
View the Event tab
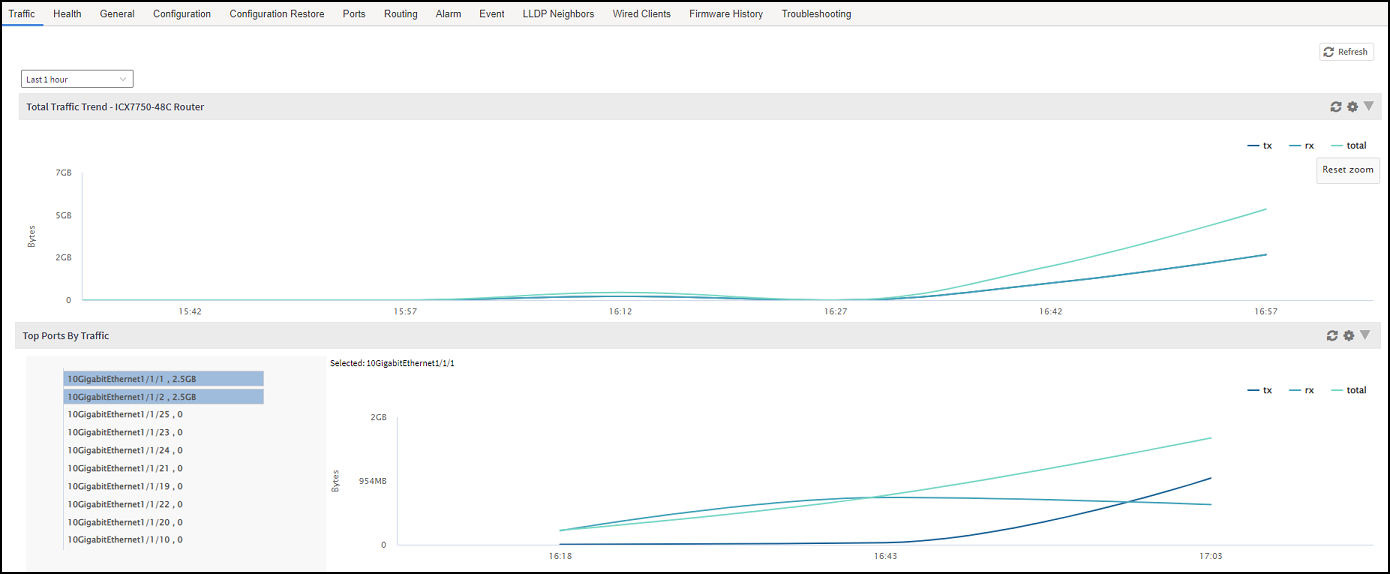(x=492, y=14)
